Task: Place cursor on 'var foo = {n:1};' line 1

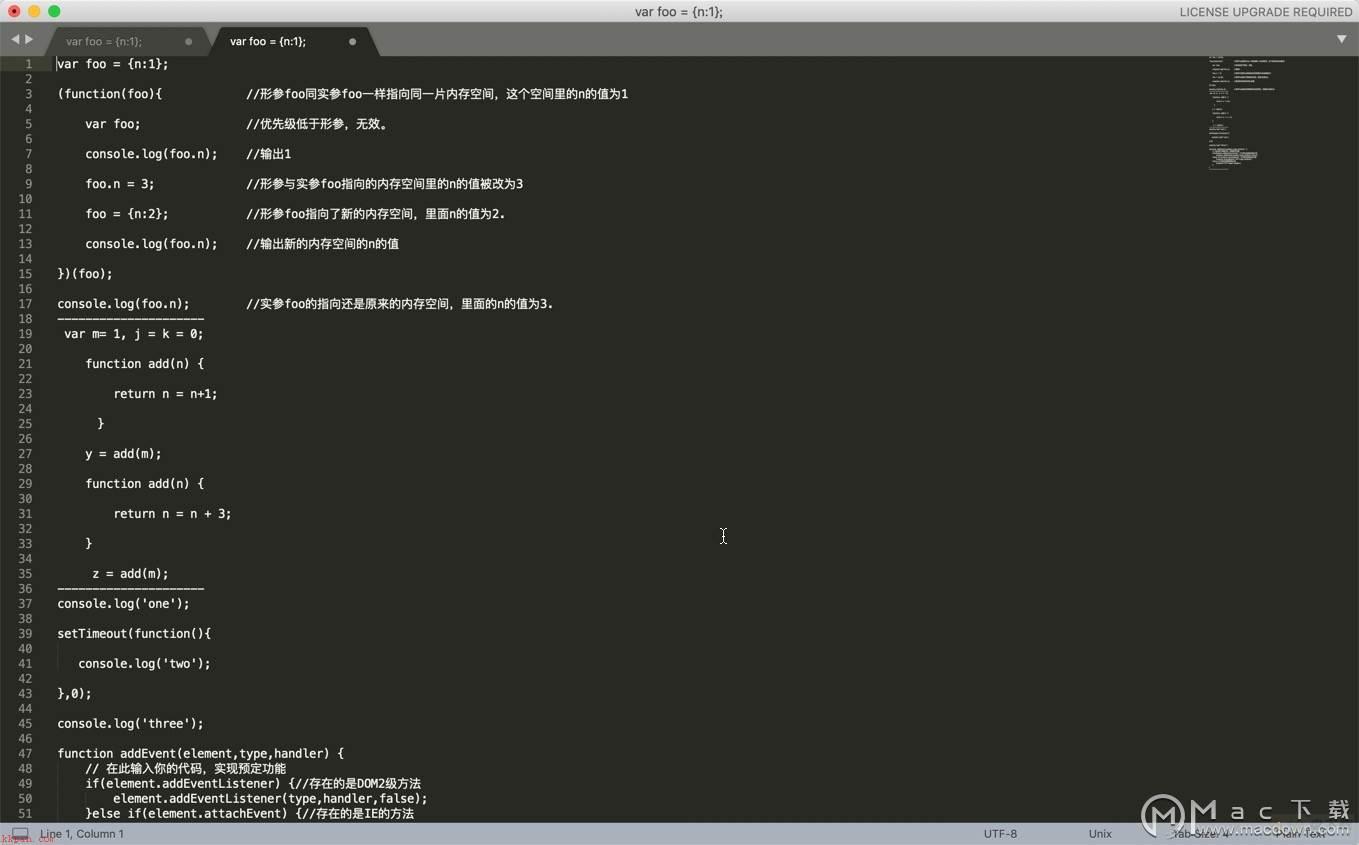Action: (x=113, y=64)
